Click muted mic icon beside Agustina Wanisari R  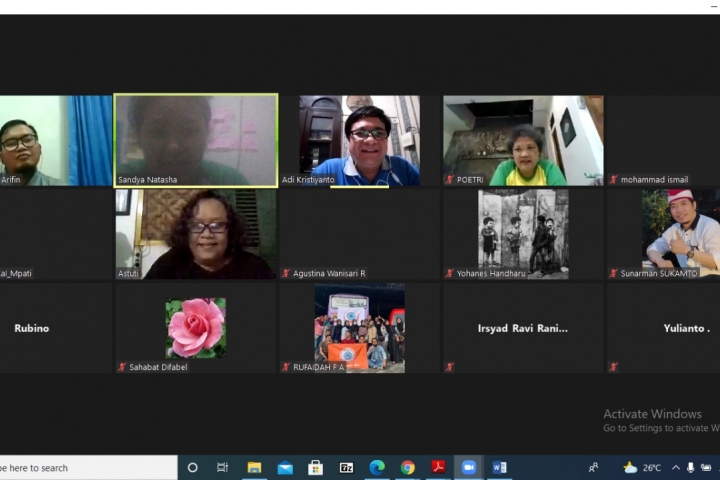pyautogui.click(x=286, y=273)
